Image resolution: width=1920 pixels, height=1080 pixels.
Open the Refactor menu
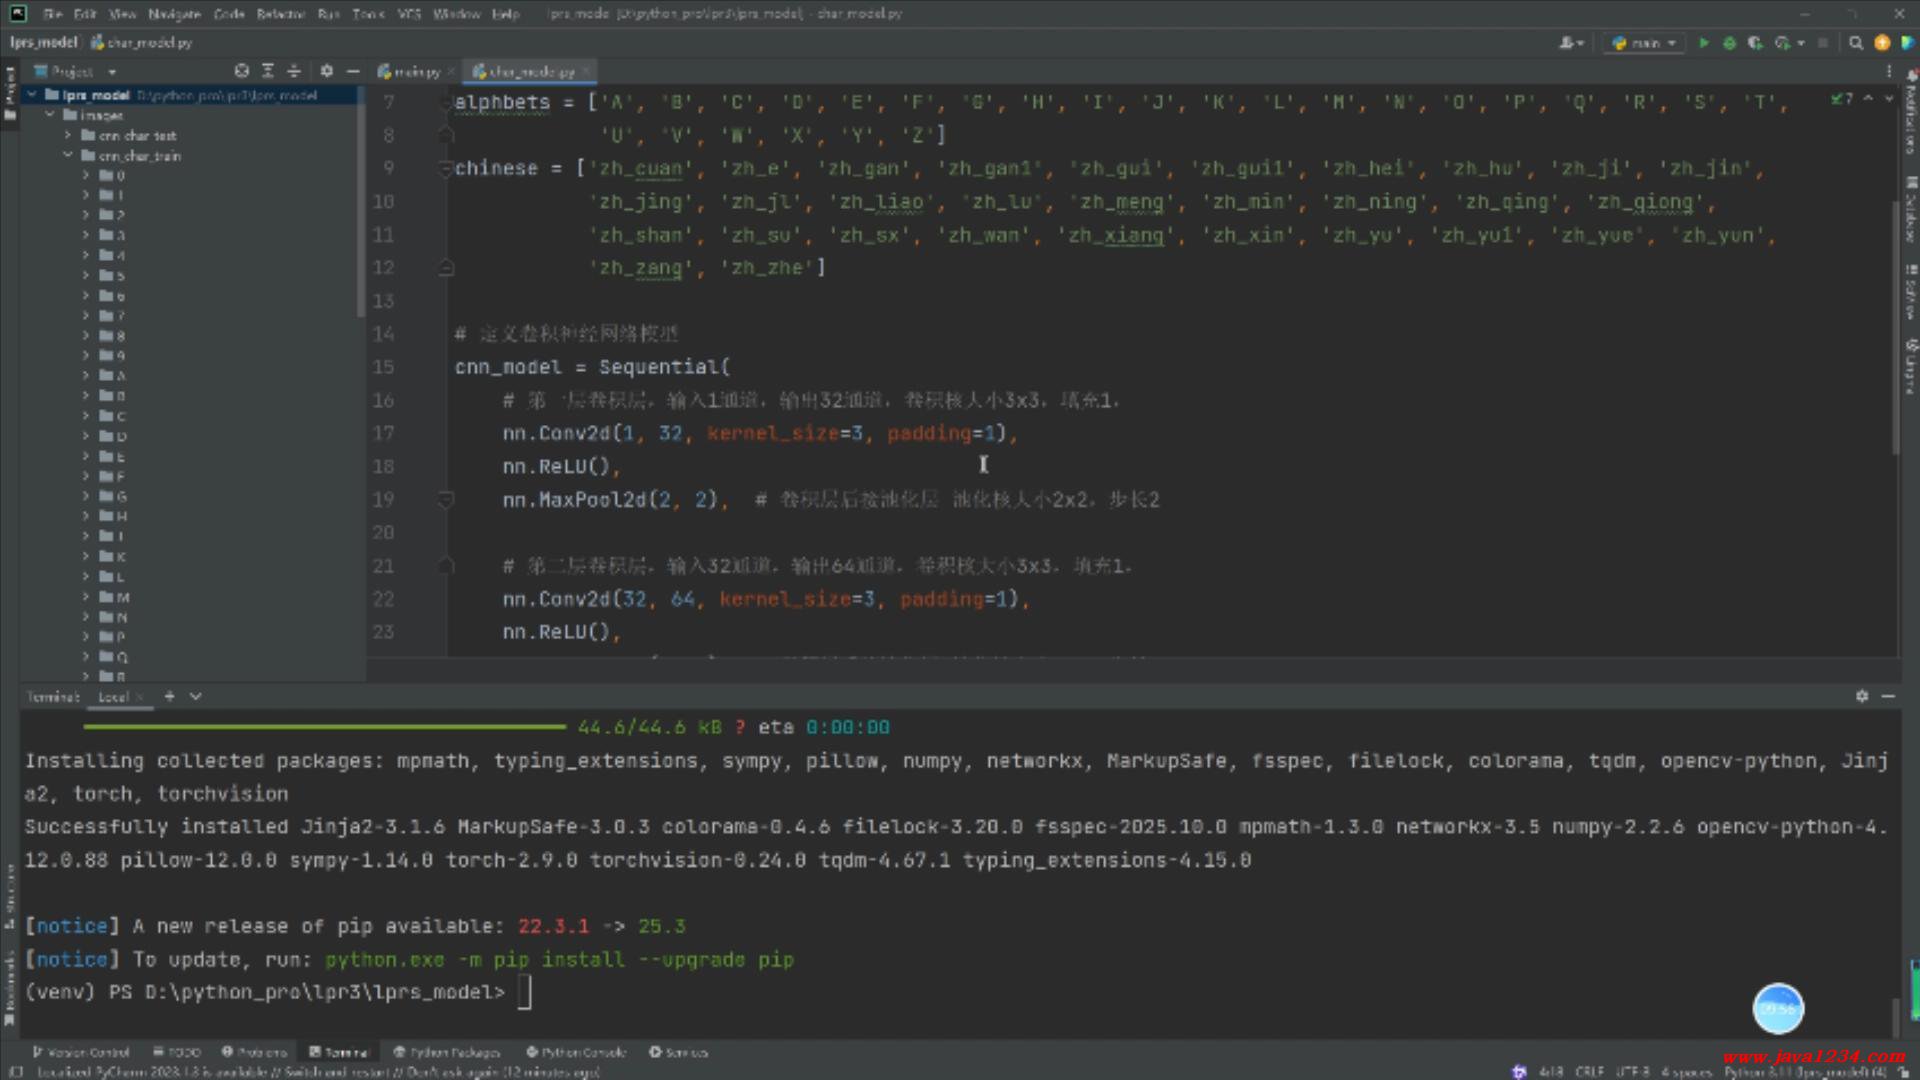280,14
